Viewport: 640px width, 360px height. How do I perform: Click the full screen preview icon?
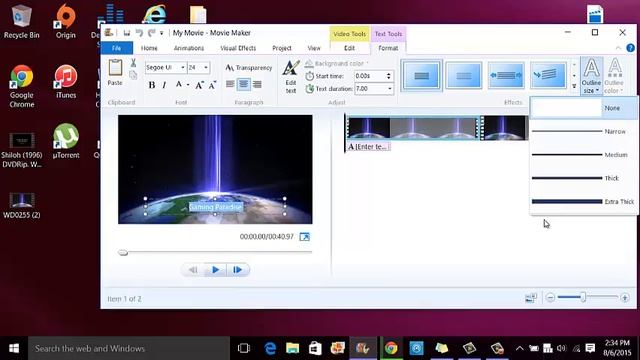(x=304, y=237)
